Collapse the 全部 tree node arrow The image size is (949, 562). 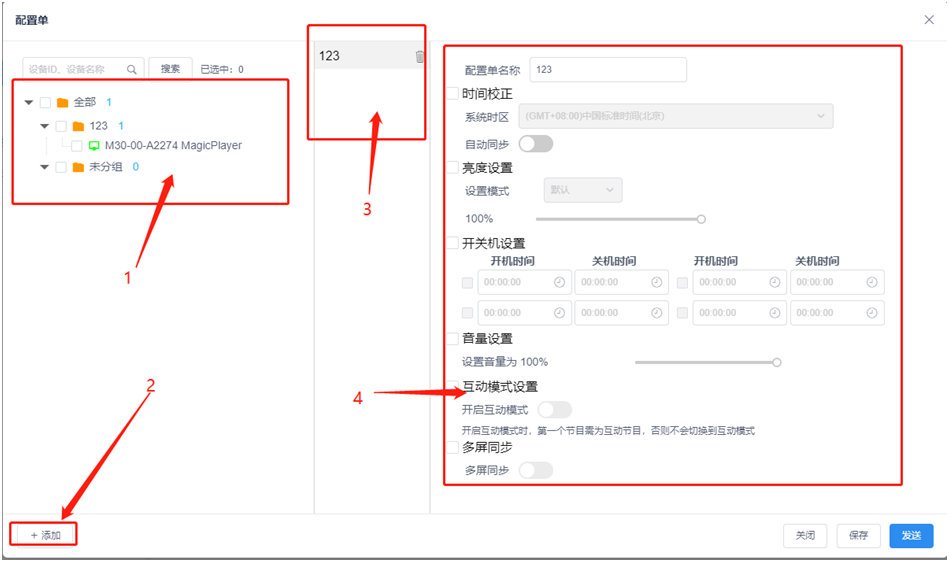[29, 103]
